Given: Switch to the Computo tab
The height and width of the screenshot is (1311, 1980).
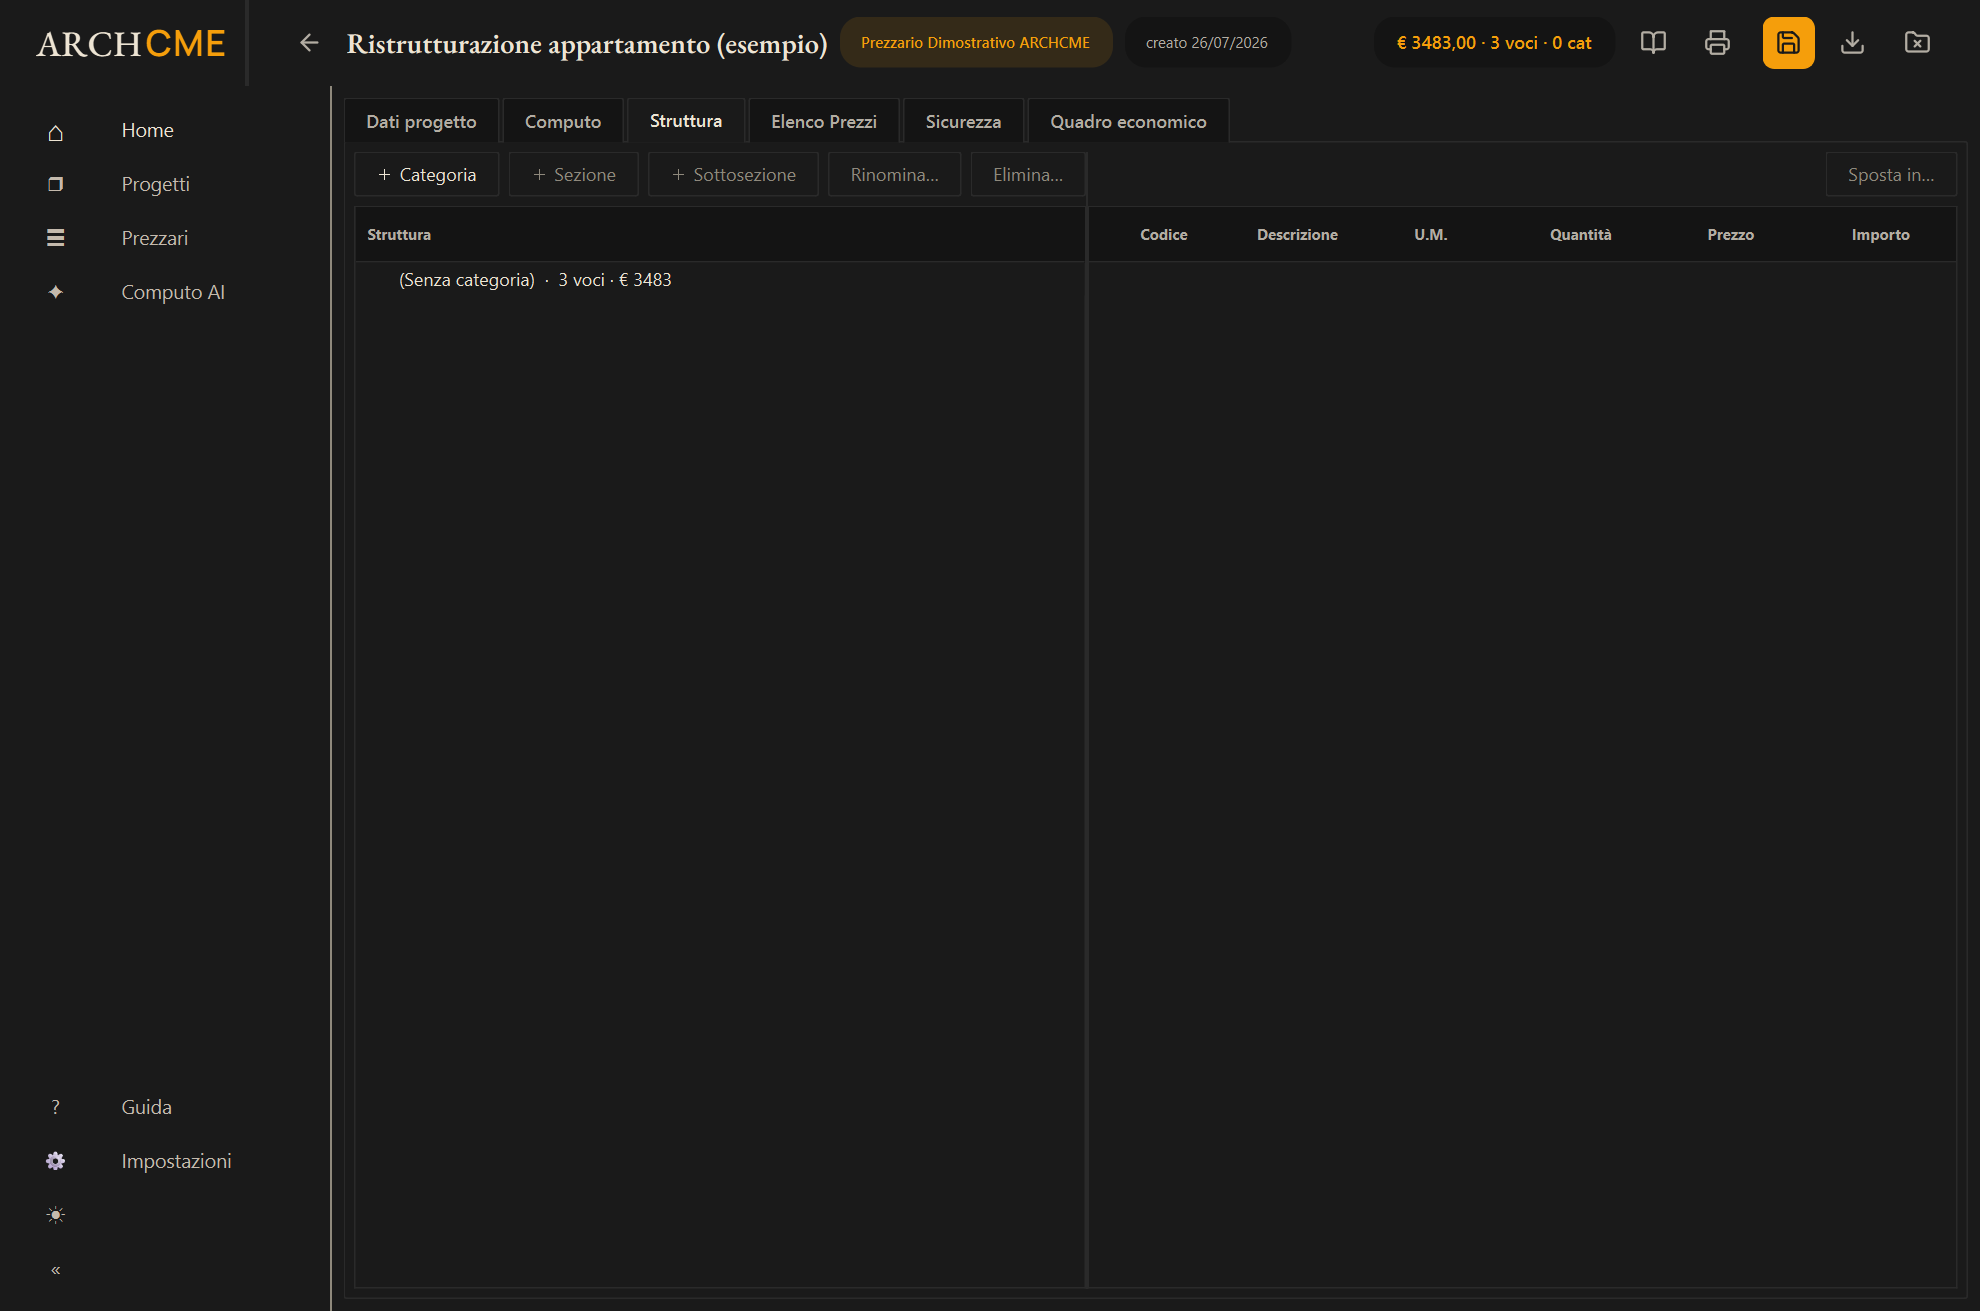Looking at the screenshot, I should click(x=563, y=122).
